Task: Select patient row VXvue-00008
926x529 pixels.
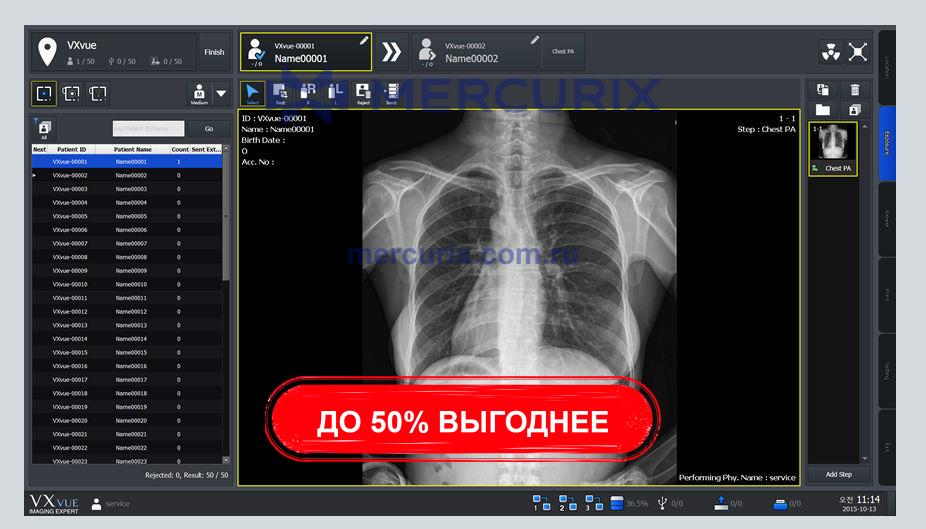Action: [127, 257]
